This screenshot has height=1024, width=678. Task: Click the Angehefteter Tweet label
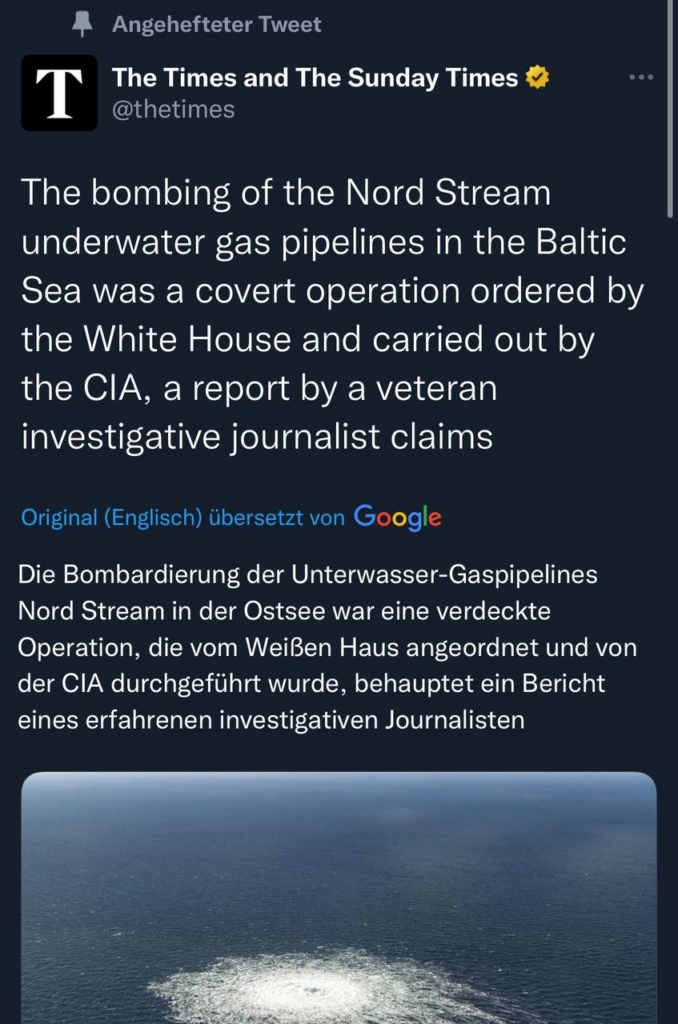(x=217, y=24)
